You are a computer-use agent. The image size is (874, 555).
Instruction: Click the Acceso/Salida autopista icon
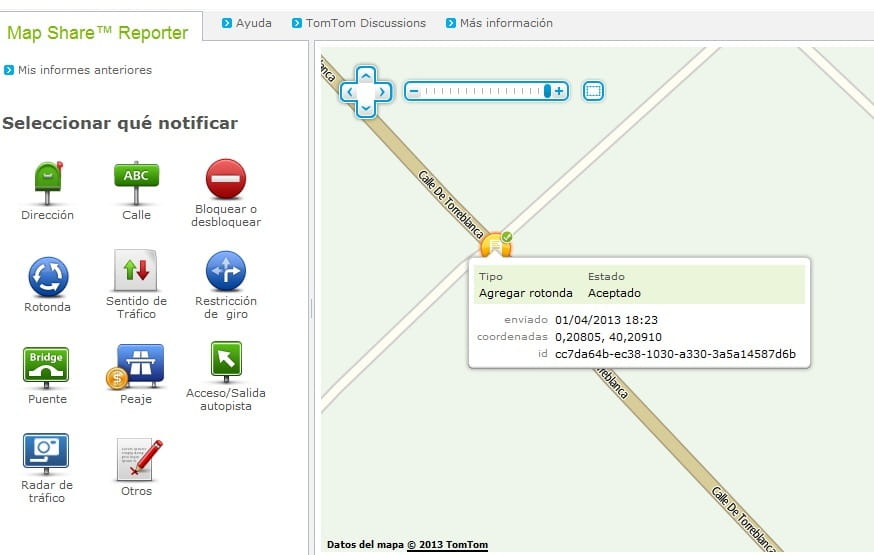(226, 362)
